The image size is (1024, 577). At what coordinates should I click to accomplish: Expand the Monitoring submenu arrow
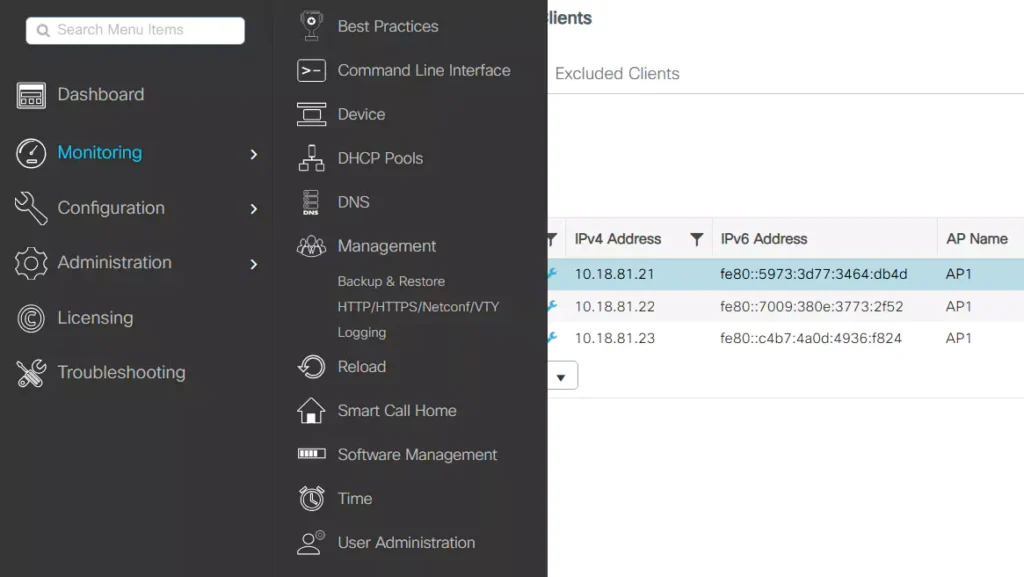[254, 154]
